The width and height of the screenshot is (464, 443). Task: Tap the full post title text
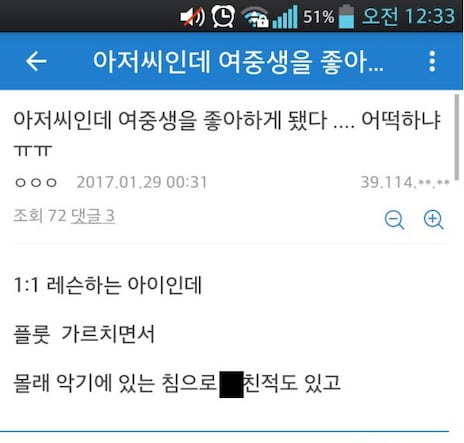(227, 133)
